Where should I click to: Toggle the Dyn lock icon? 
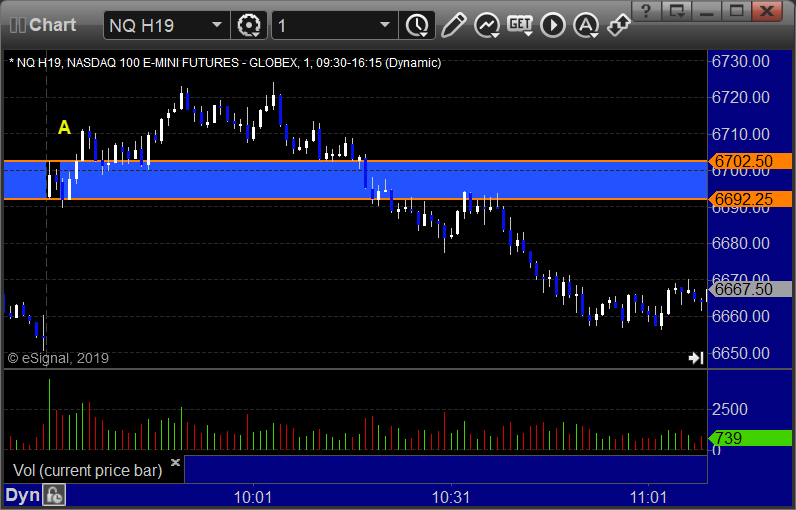tap(54, 495)
